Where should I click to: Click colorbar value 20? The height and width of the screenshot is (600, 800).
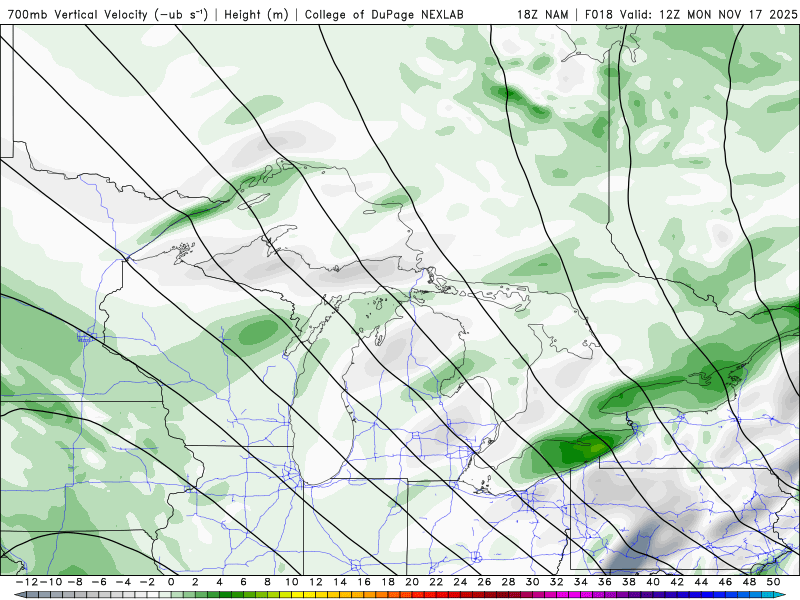click(412, 582)
